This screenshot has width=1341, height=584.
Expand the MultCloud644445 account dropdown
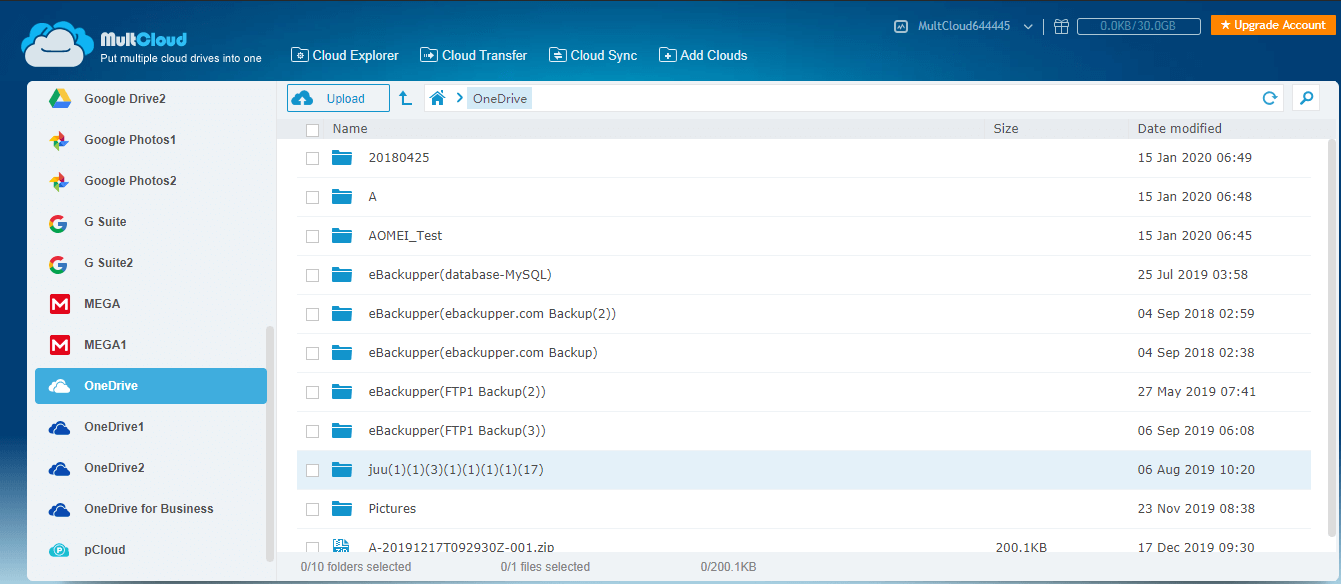1028,27
